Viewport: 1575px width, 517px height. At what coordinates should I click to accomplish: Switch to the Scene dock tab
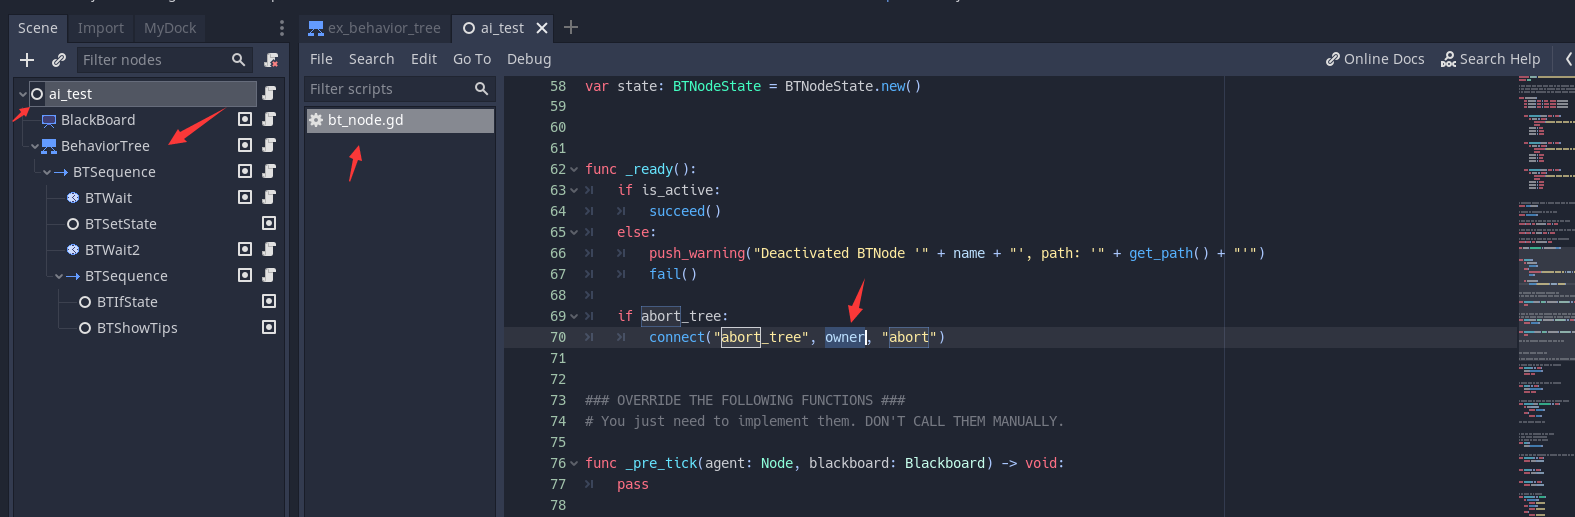point(38,28)
